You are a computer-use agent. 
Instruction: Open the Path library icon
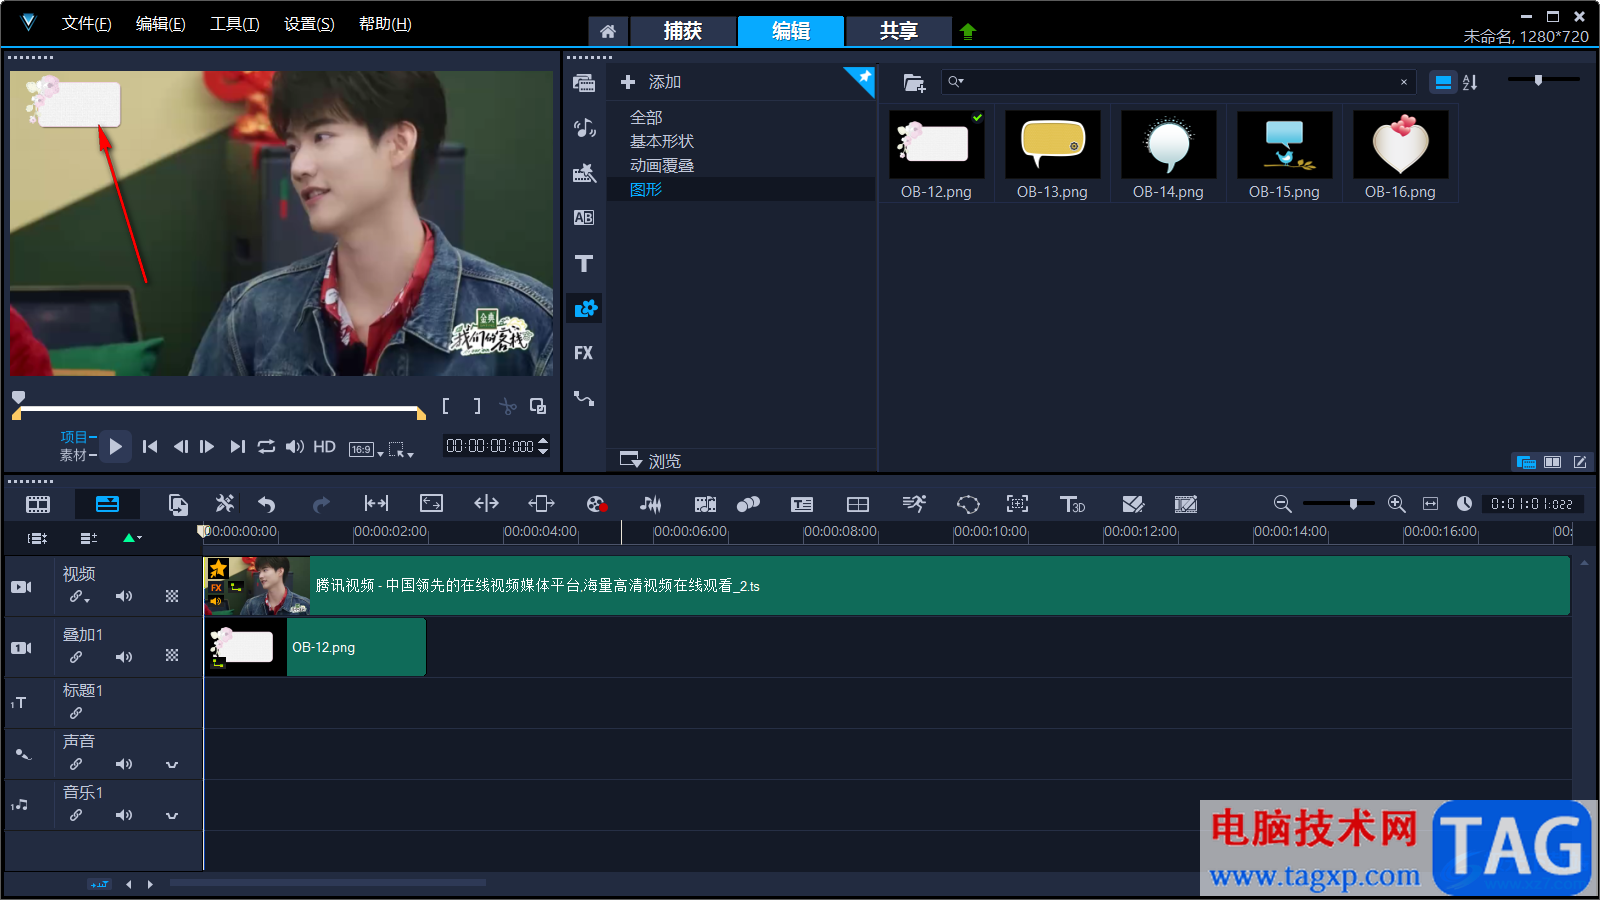click(x=584, y=398)
